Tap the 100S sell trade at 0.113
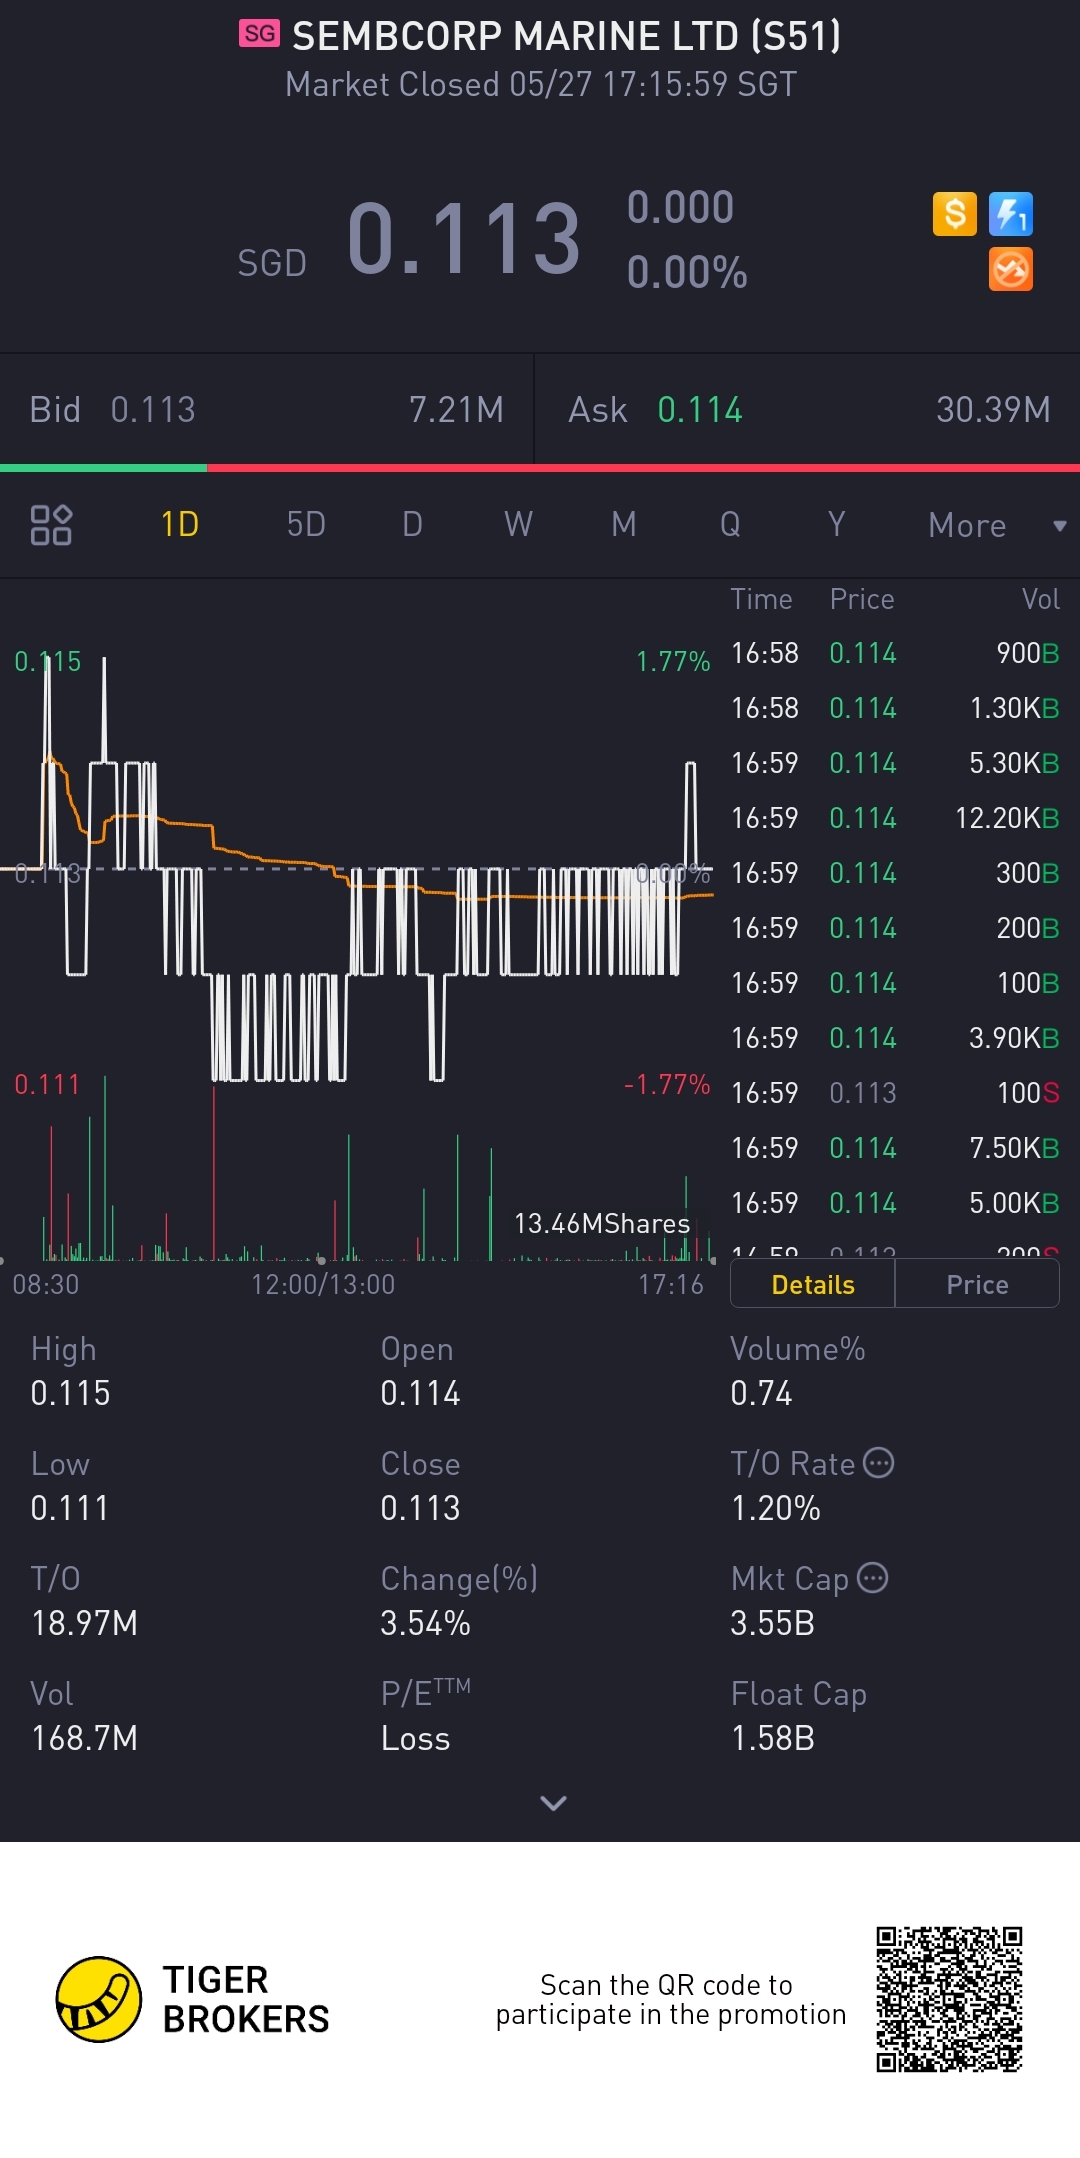This screenshot has width=1080, height=2158. (895, 1093)
